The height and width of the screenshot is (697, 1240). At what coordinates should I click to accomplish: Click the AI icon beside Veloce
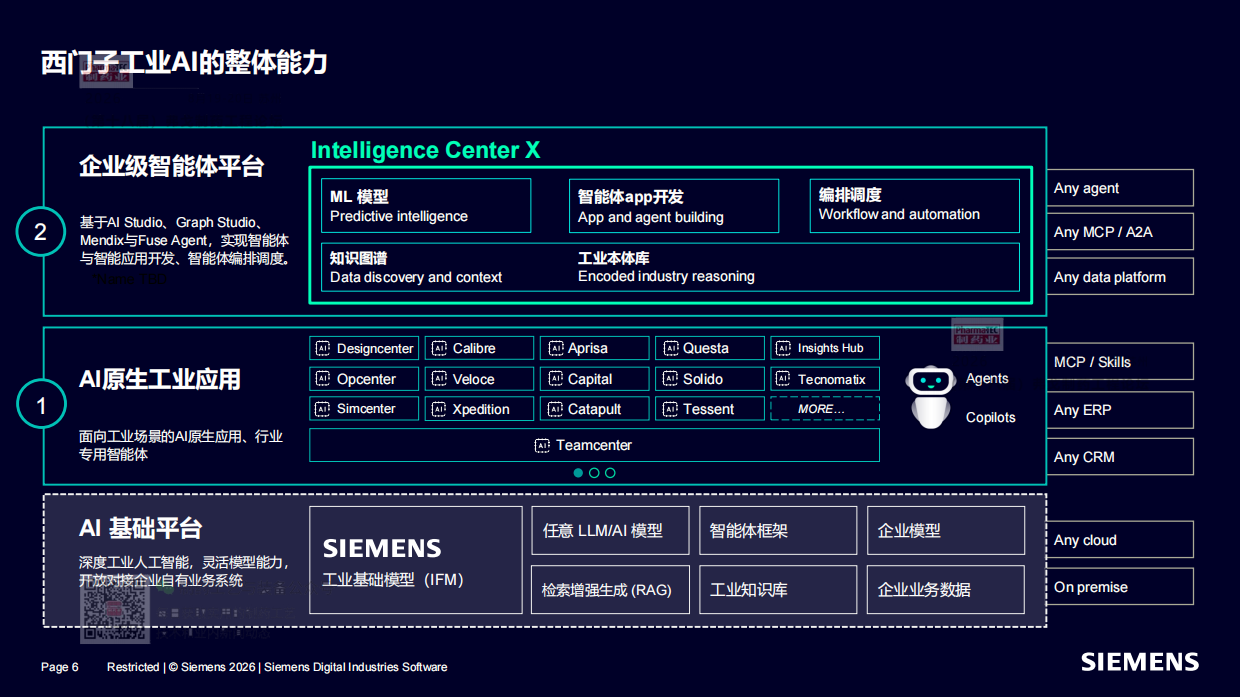438,379
